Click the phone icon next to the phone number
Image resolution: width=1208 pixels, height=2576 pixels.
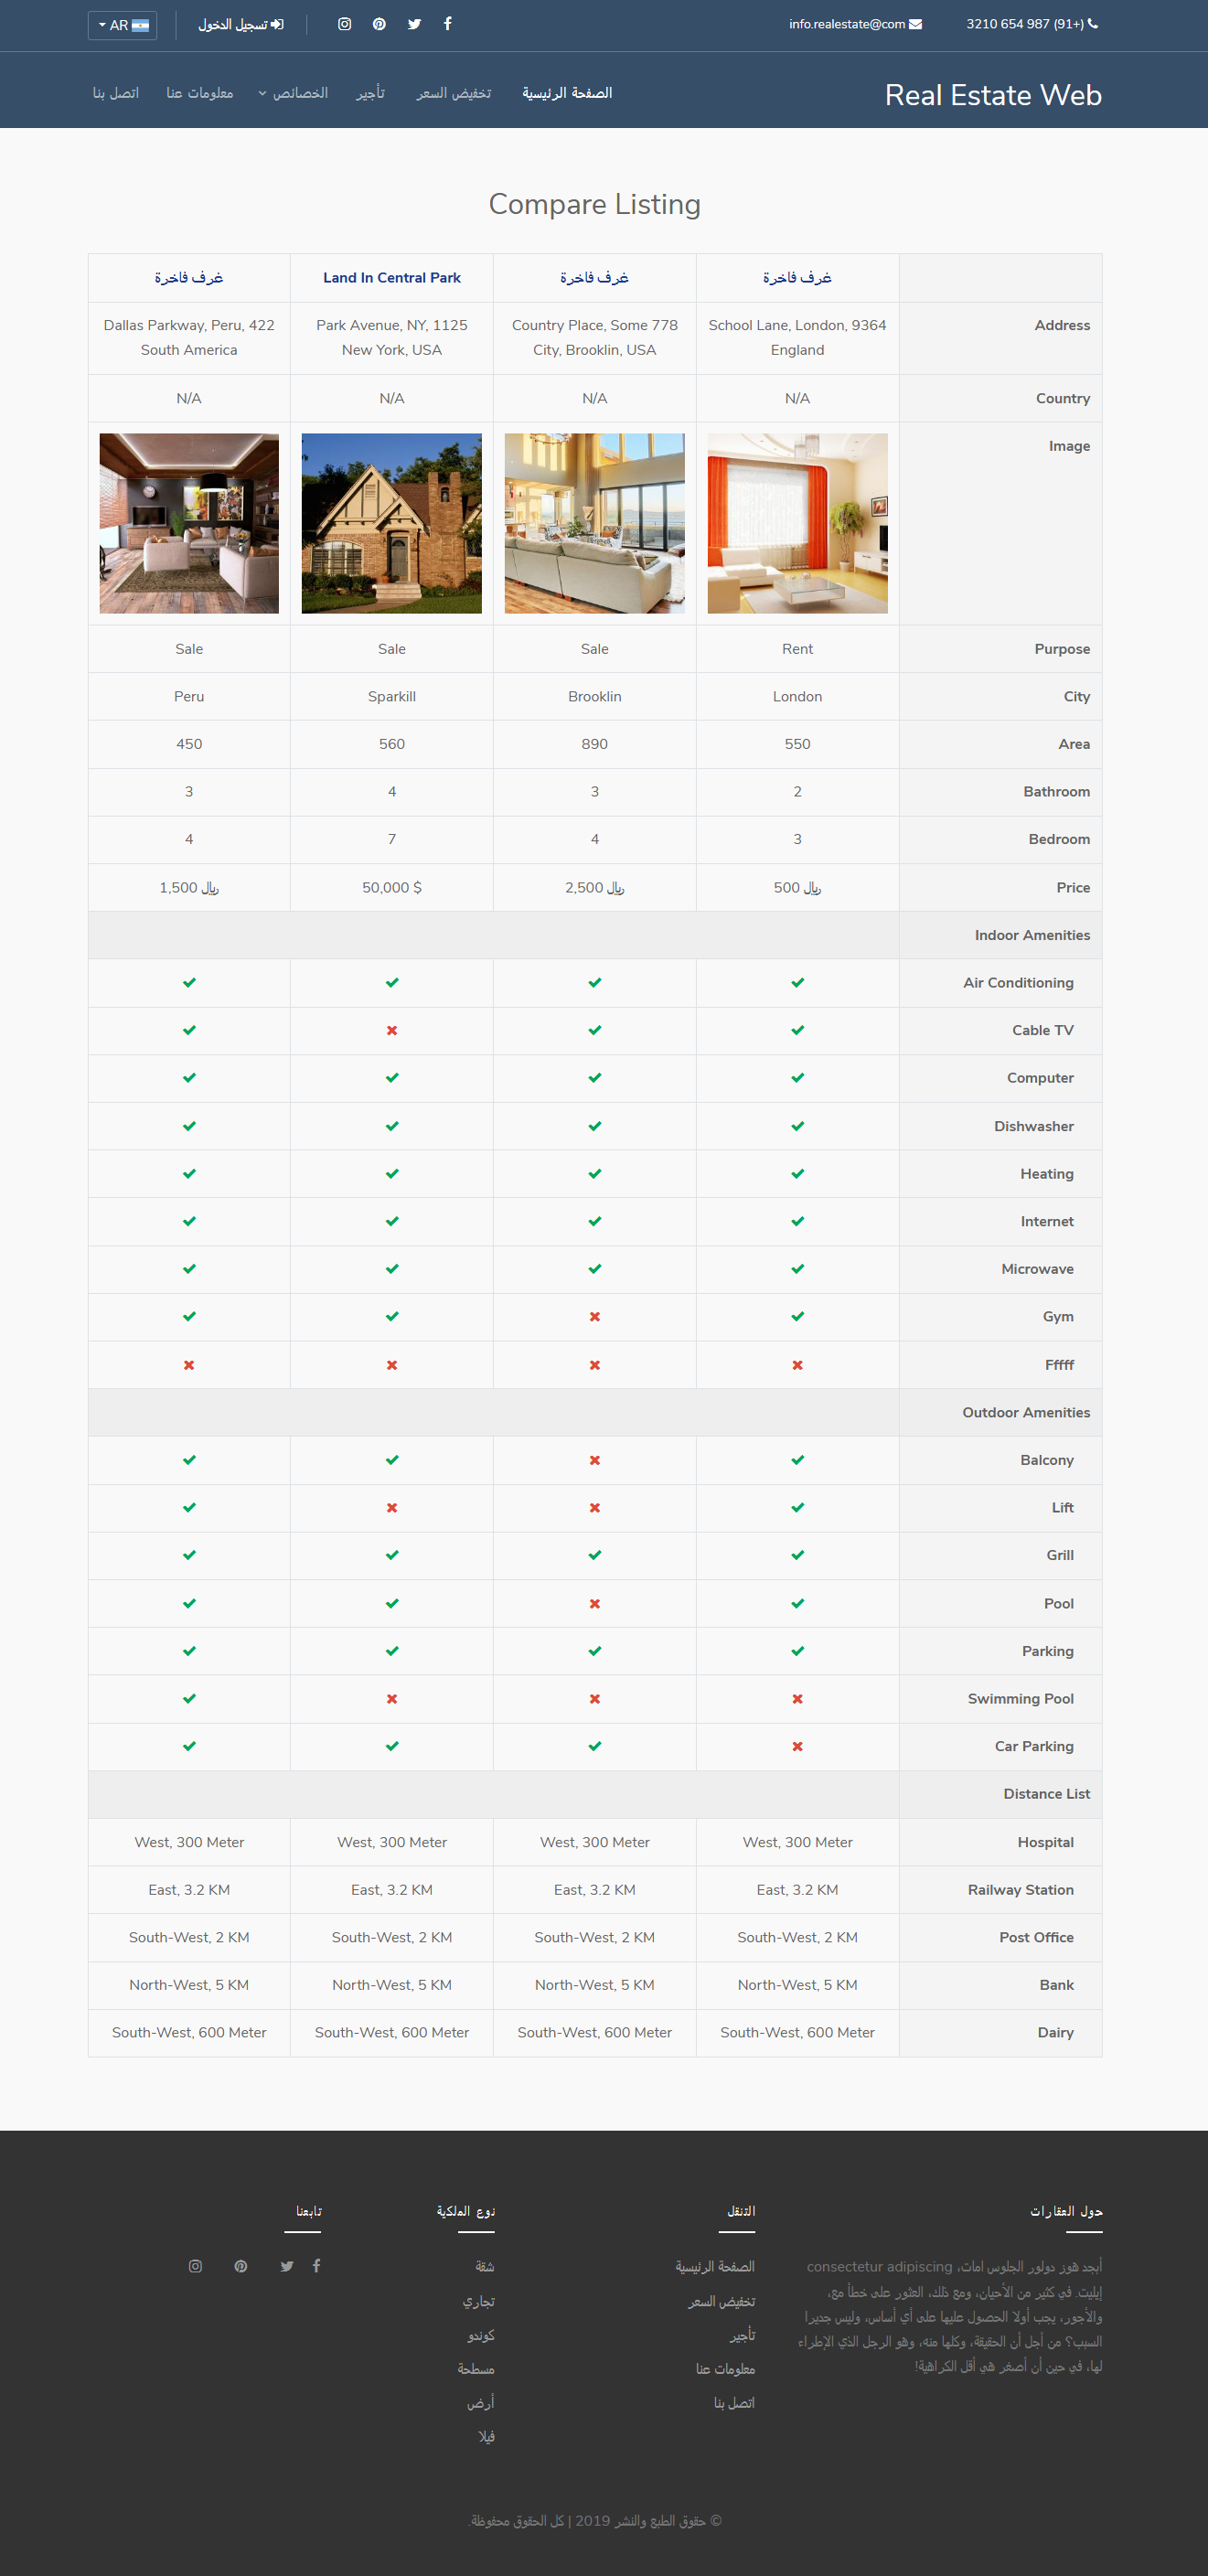1093,24
